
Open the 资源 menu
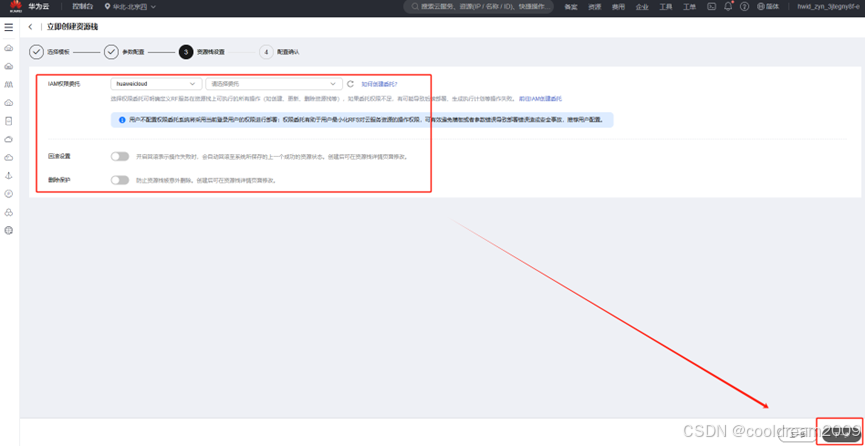594,7
